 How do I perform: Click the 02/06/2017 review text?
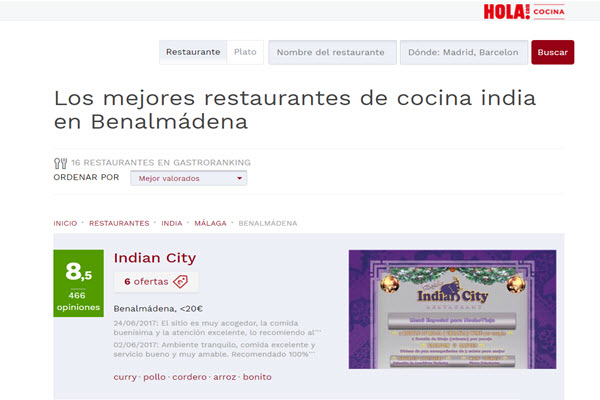[x=214, y=349]
